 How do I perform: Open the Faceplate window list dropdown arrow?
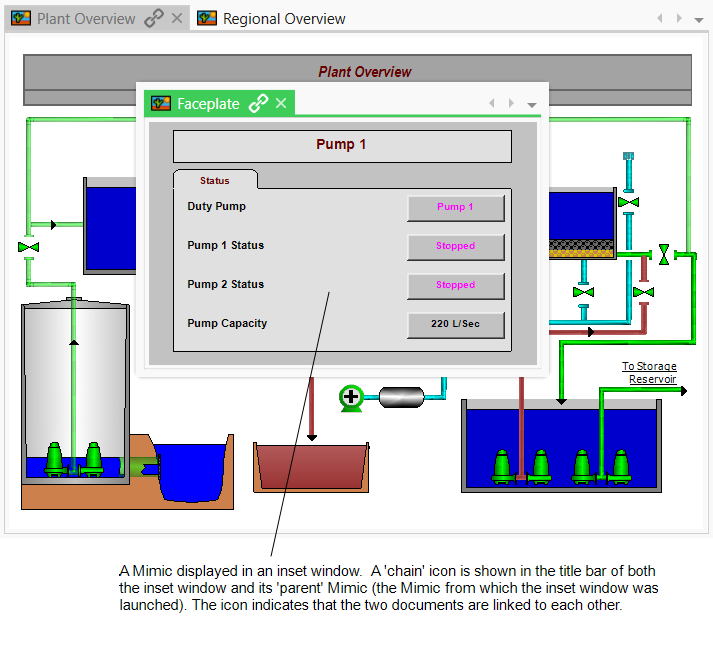532,104
